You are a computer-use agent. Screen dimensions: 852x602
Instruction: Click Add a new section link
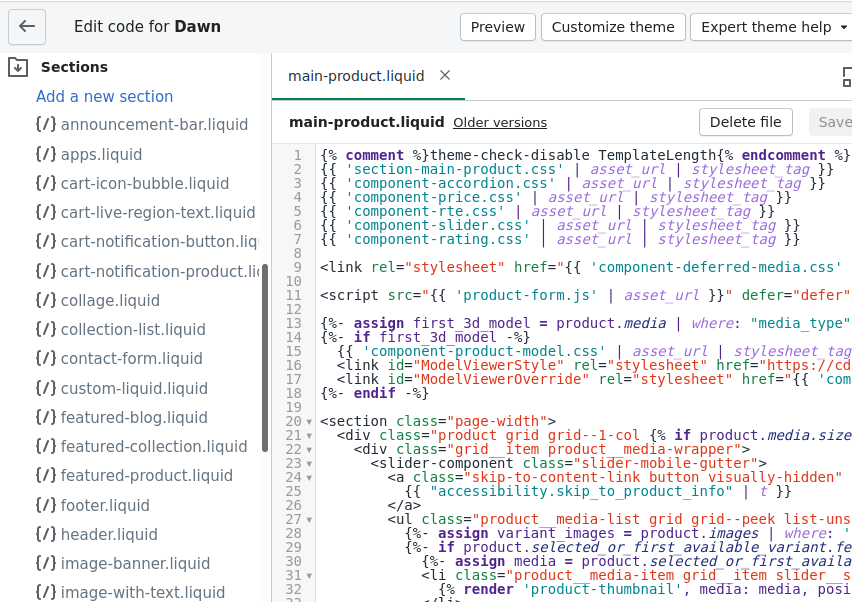[x=105, y=97]
